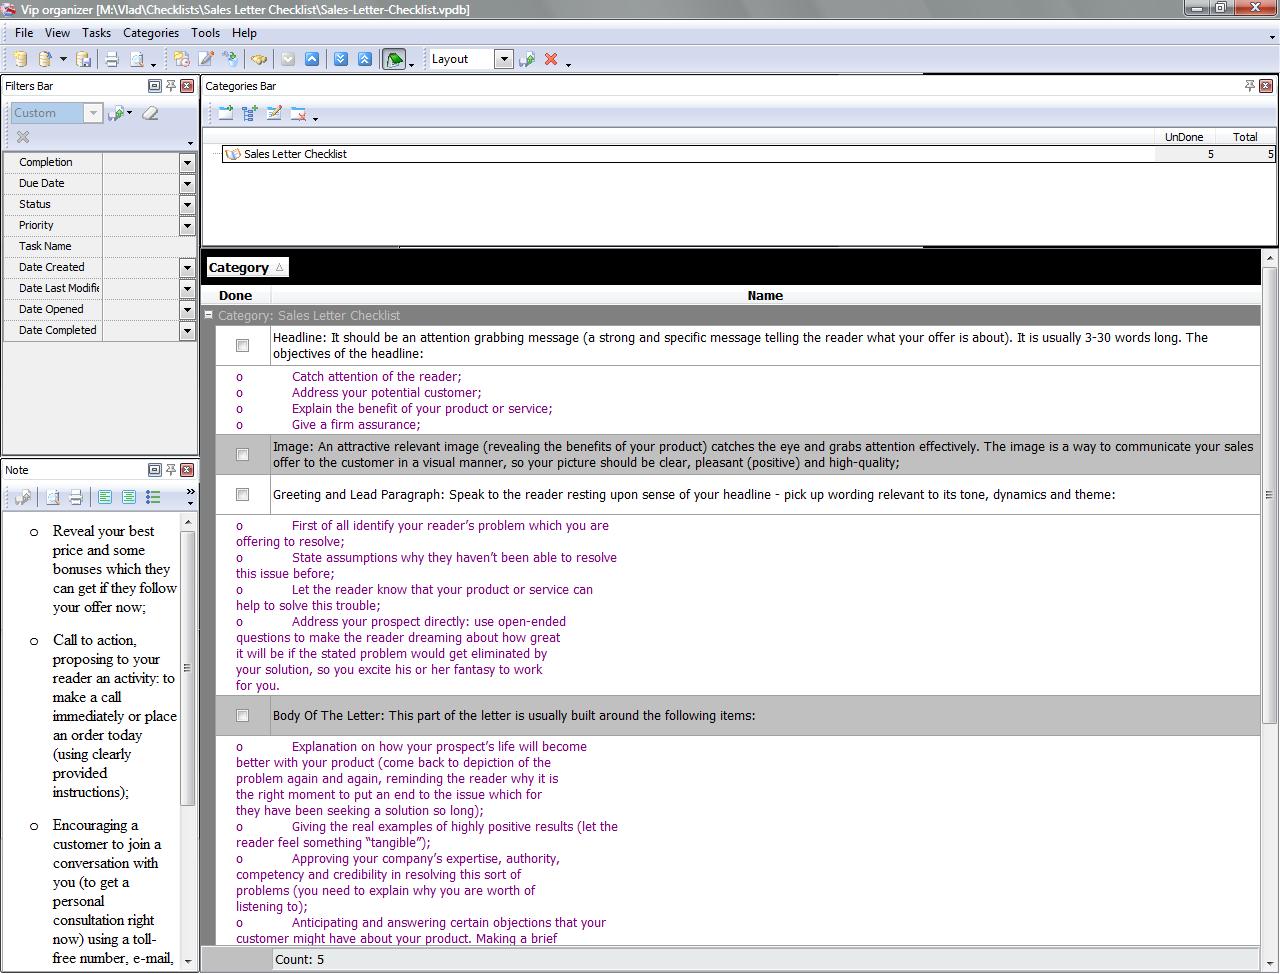Click the Name column header
This screenshot has width=1280, height=974.
coord(764,296)
